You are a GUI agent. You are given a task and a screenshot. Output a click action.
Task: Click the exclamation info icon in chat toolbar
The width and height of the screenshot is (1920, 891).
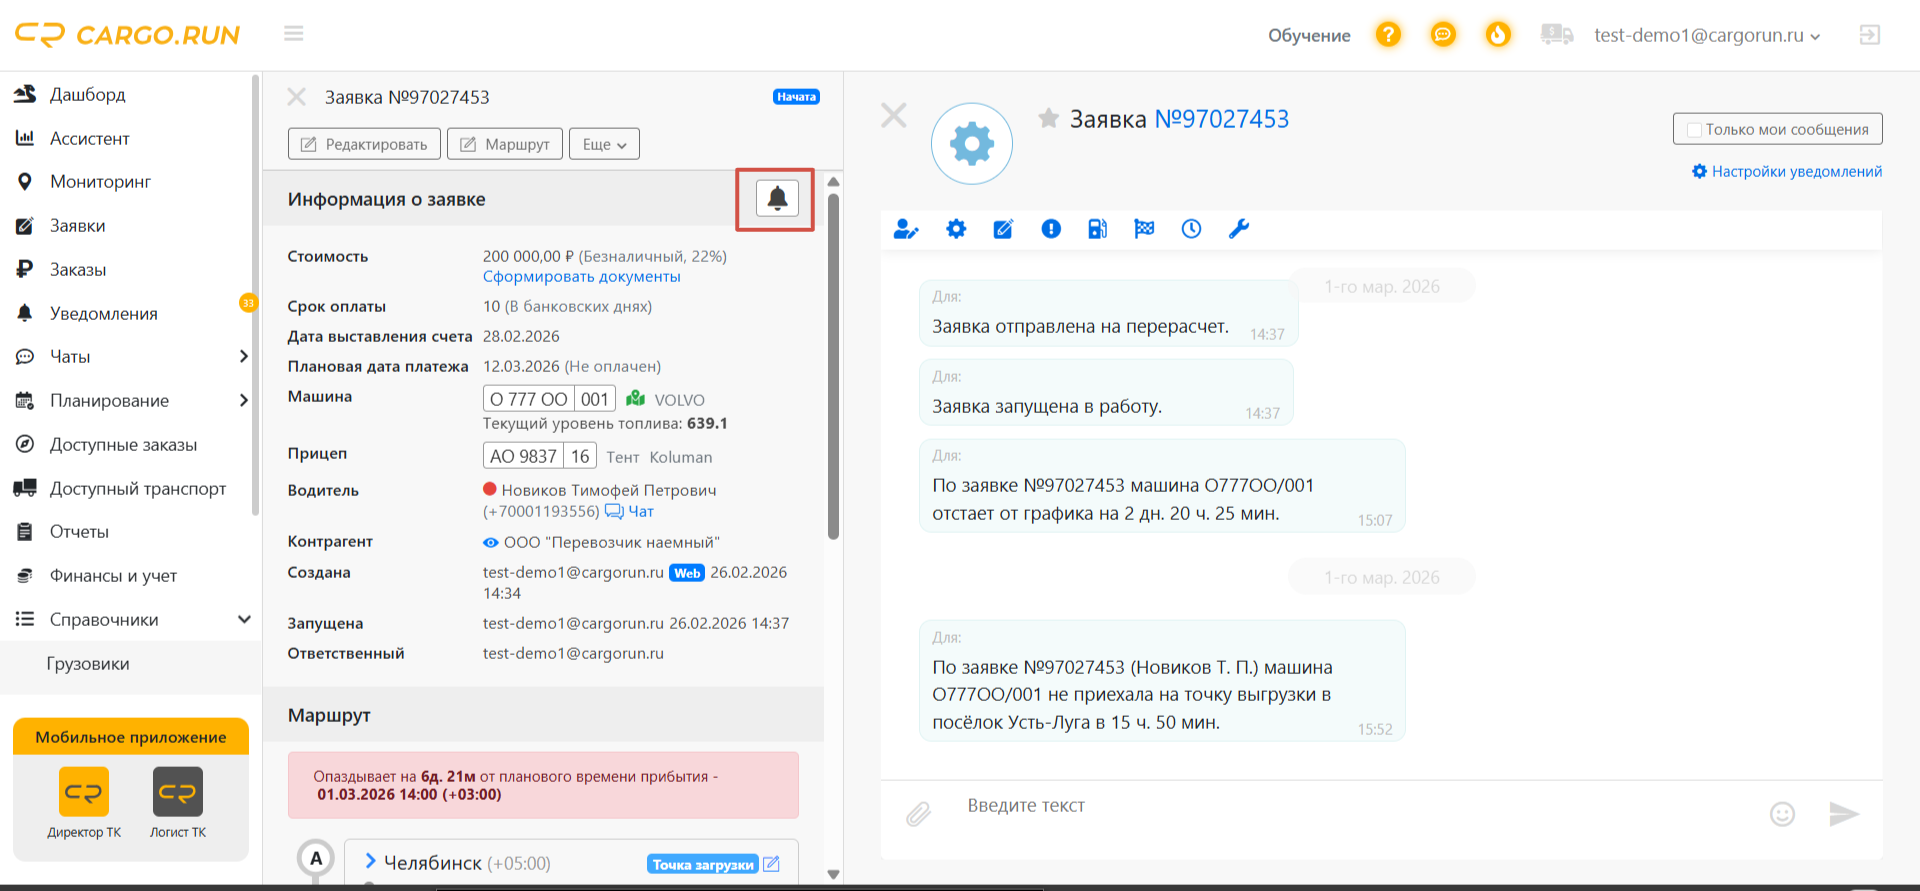click(x=1051, y=229)
